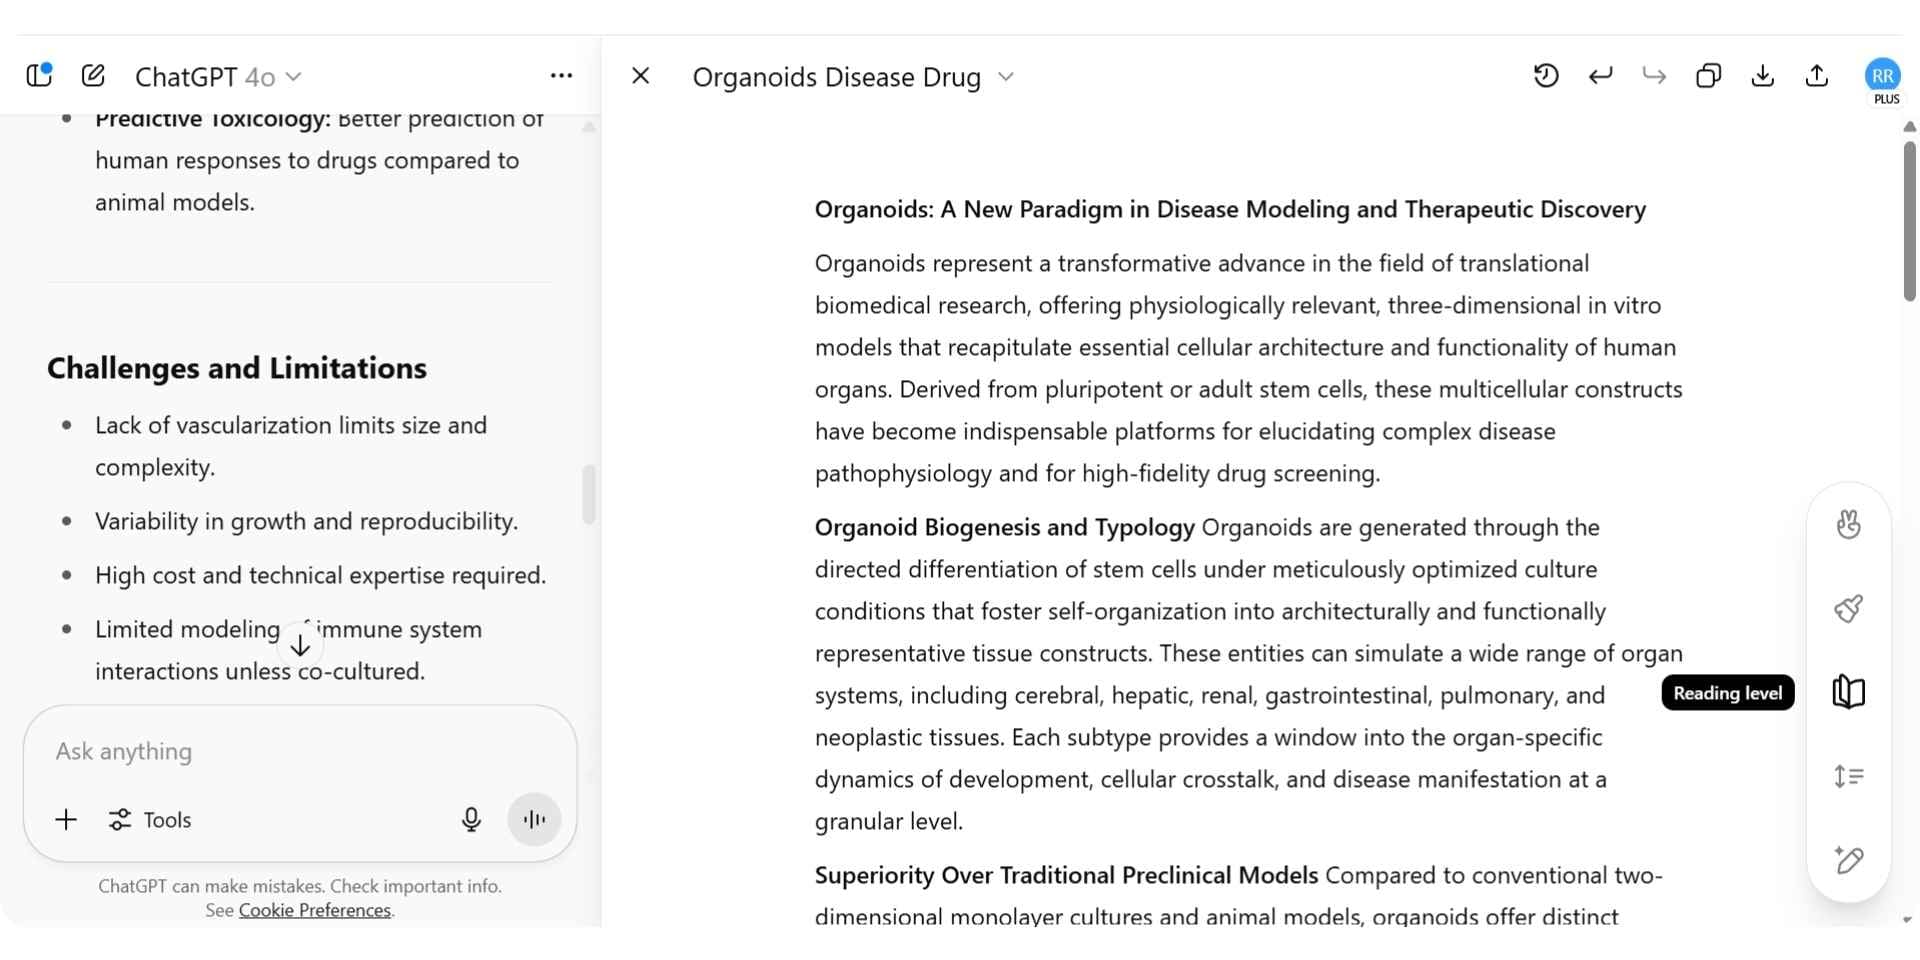The height and width of the screenshot is (960, 1920).
Task: Open the three-dot conversation options menu
Action: pos(561,76)
